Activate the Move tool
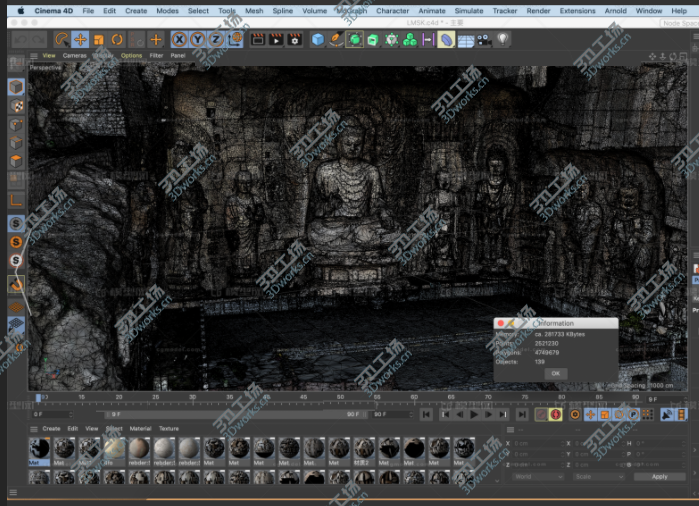The height and width of the screenshot is (506, 699). pyautogui.click(x=80, y=40)
